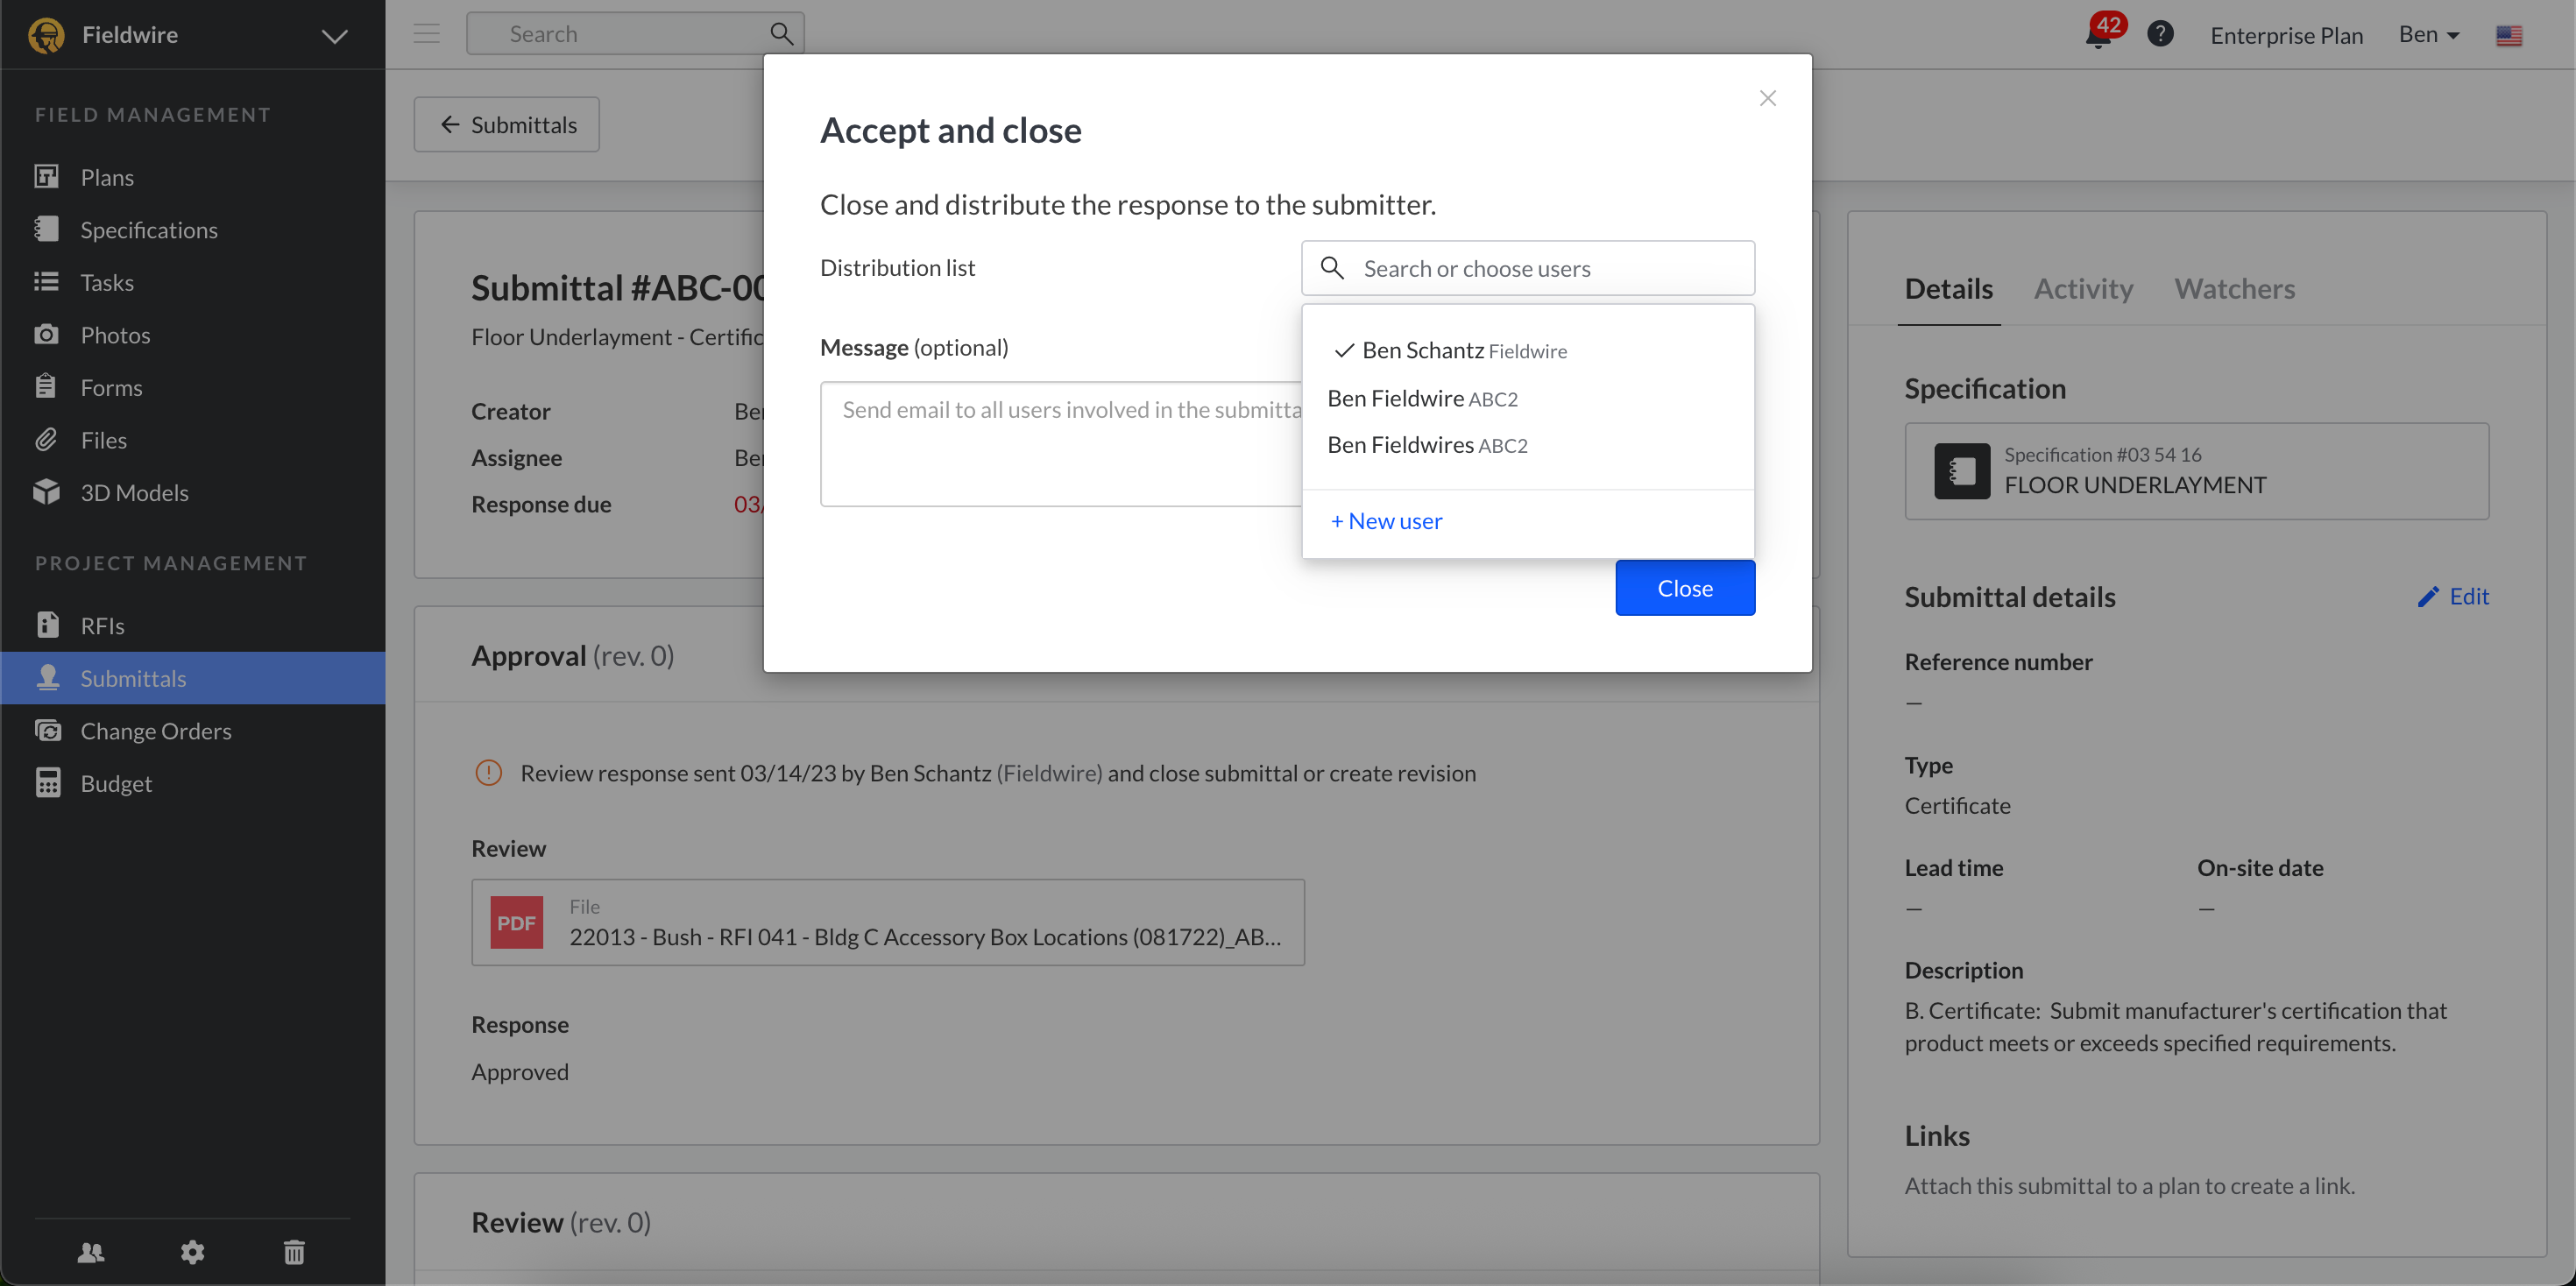2576x1286 pixels.
Task: Open RFIs in the sidebar
Action: 102,625
